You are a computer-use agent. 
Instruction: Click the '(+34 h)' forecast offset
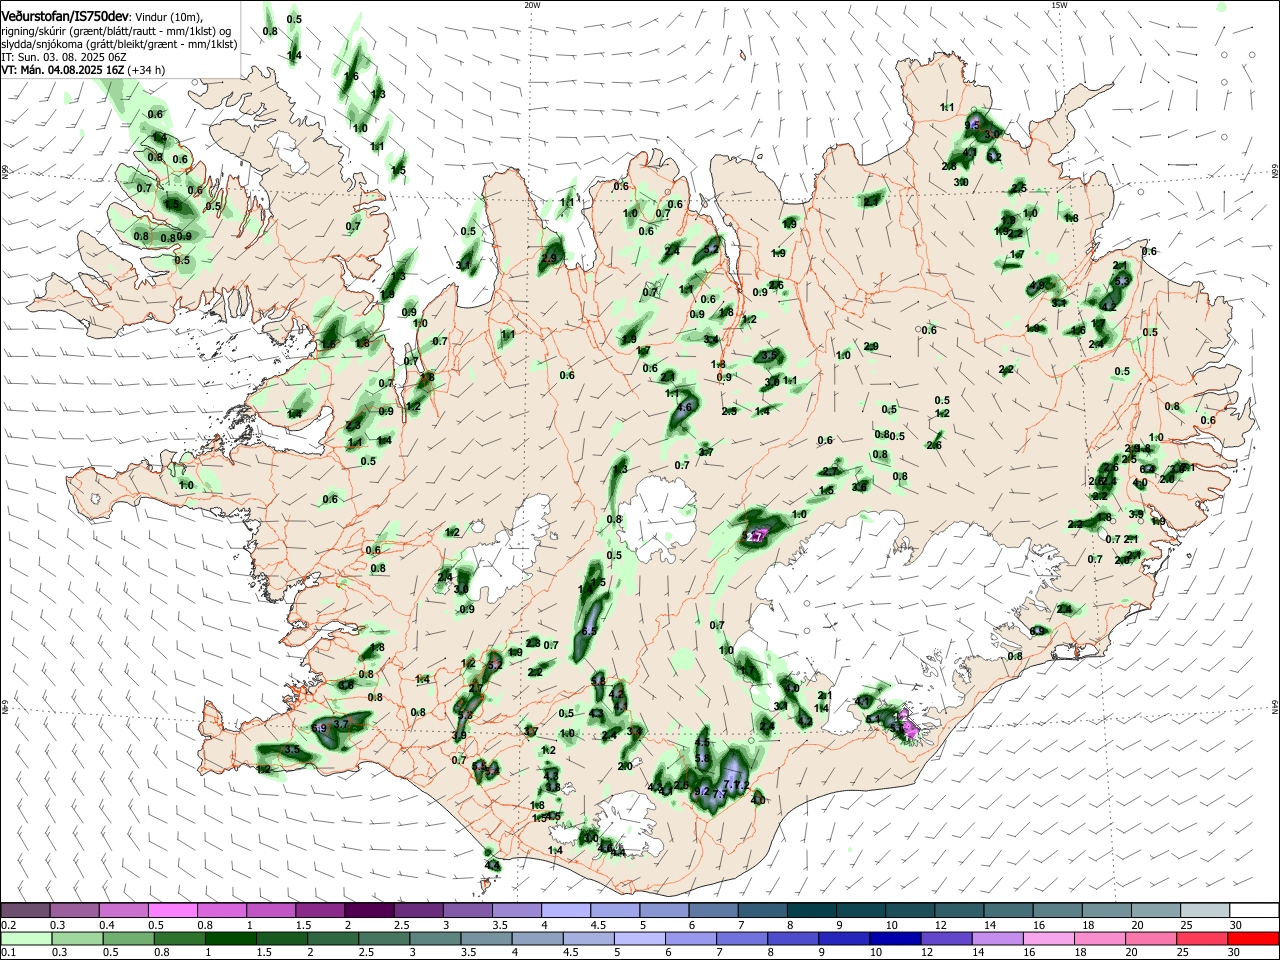pyautogui.click(x=146, y=70)
